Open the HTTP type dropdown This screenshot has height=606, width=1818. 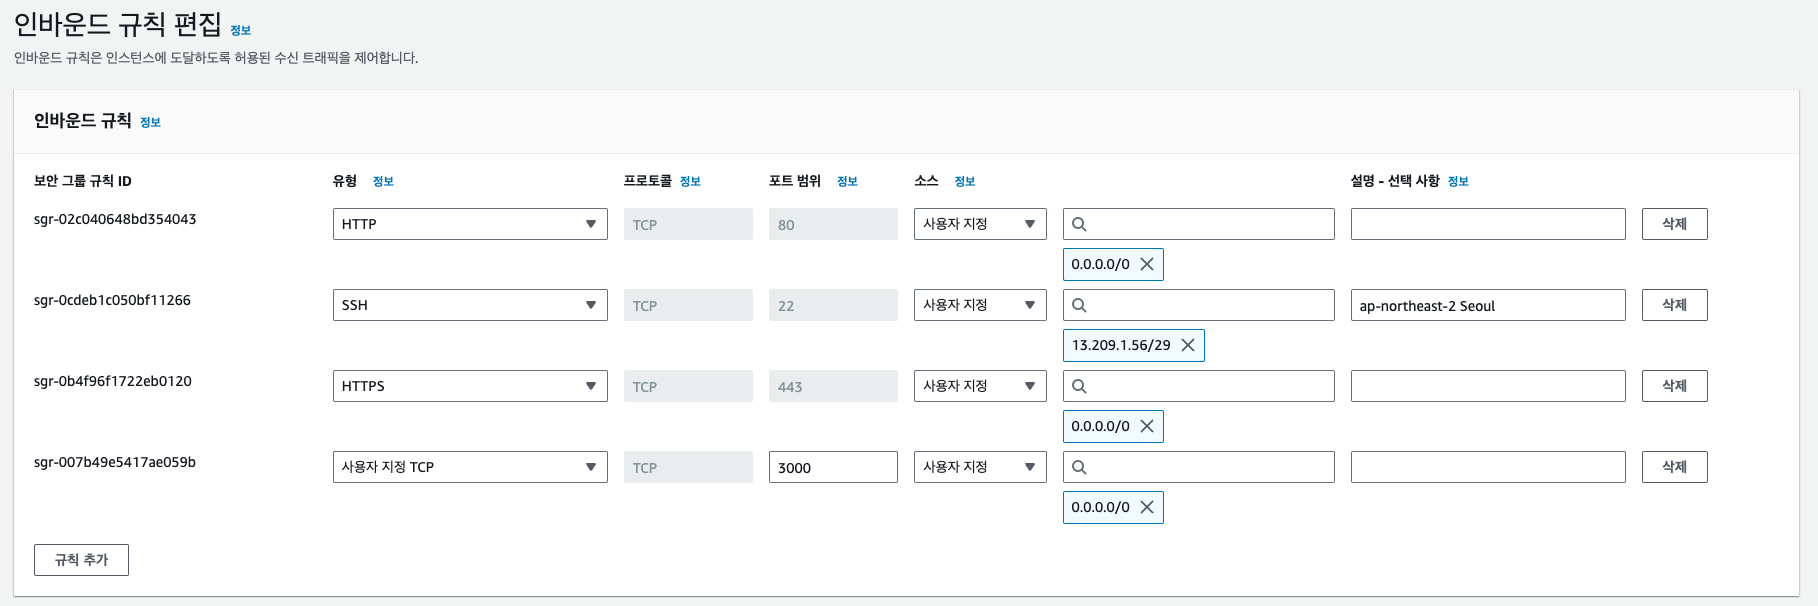click(470, 224)
